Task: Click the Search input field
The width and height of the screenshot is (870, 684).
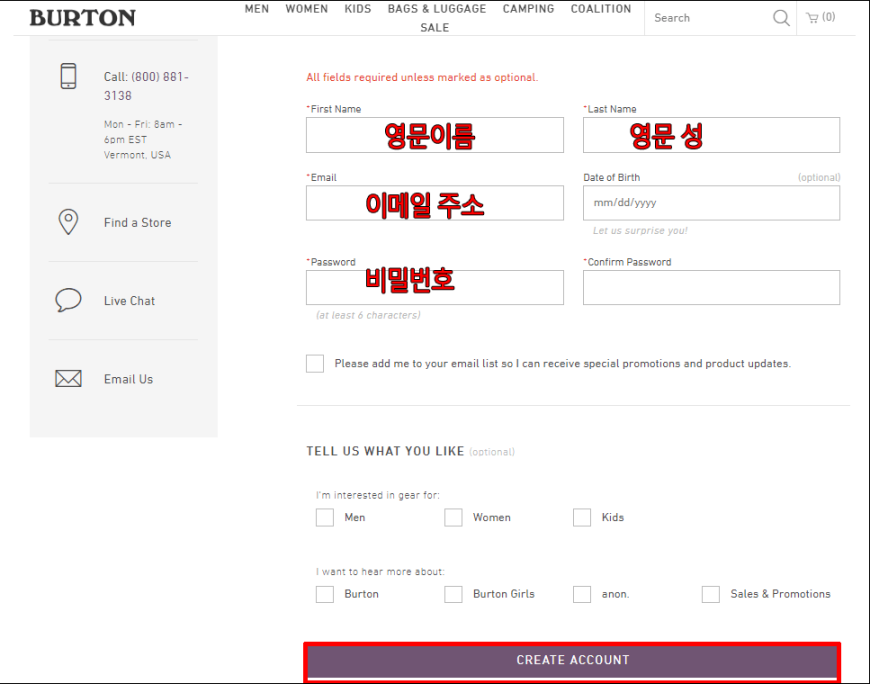Action: 710,18
